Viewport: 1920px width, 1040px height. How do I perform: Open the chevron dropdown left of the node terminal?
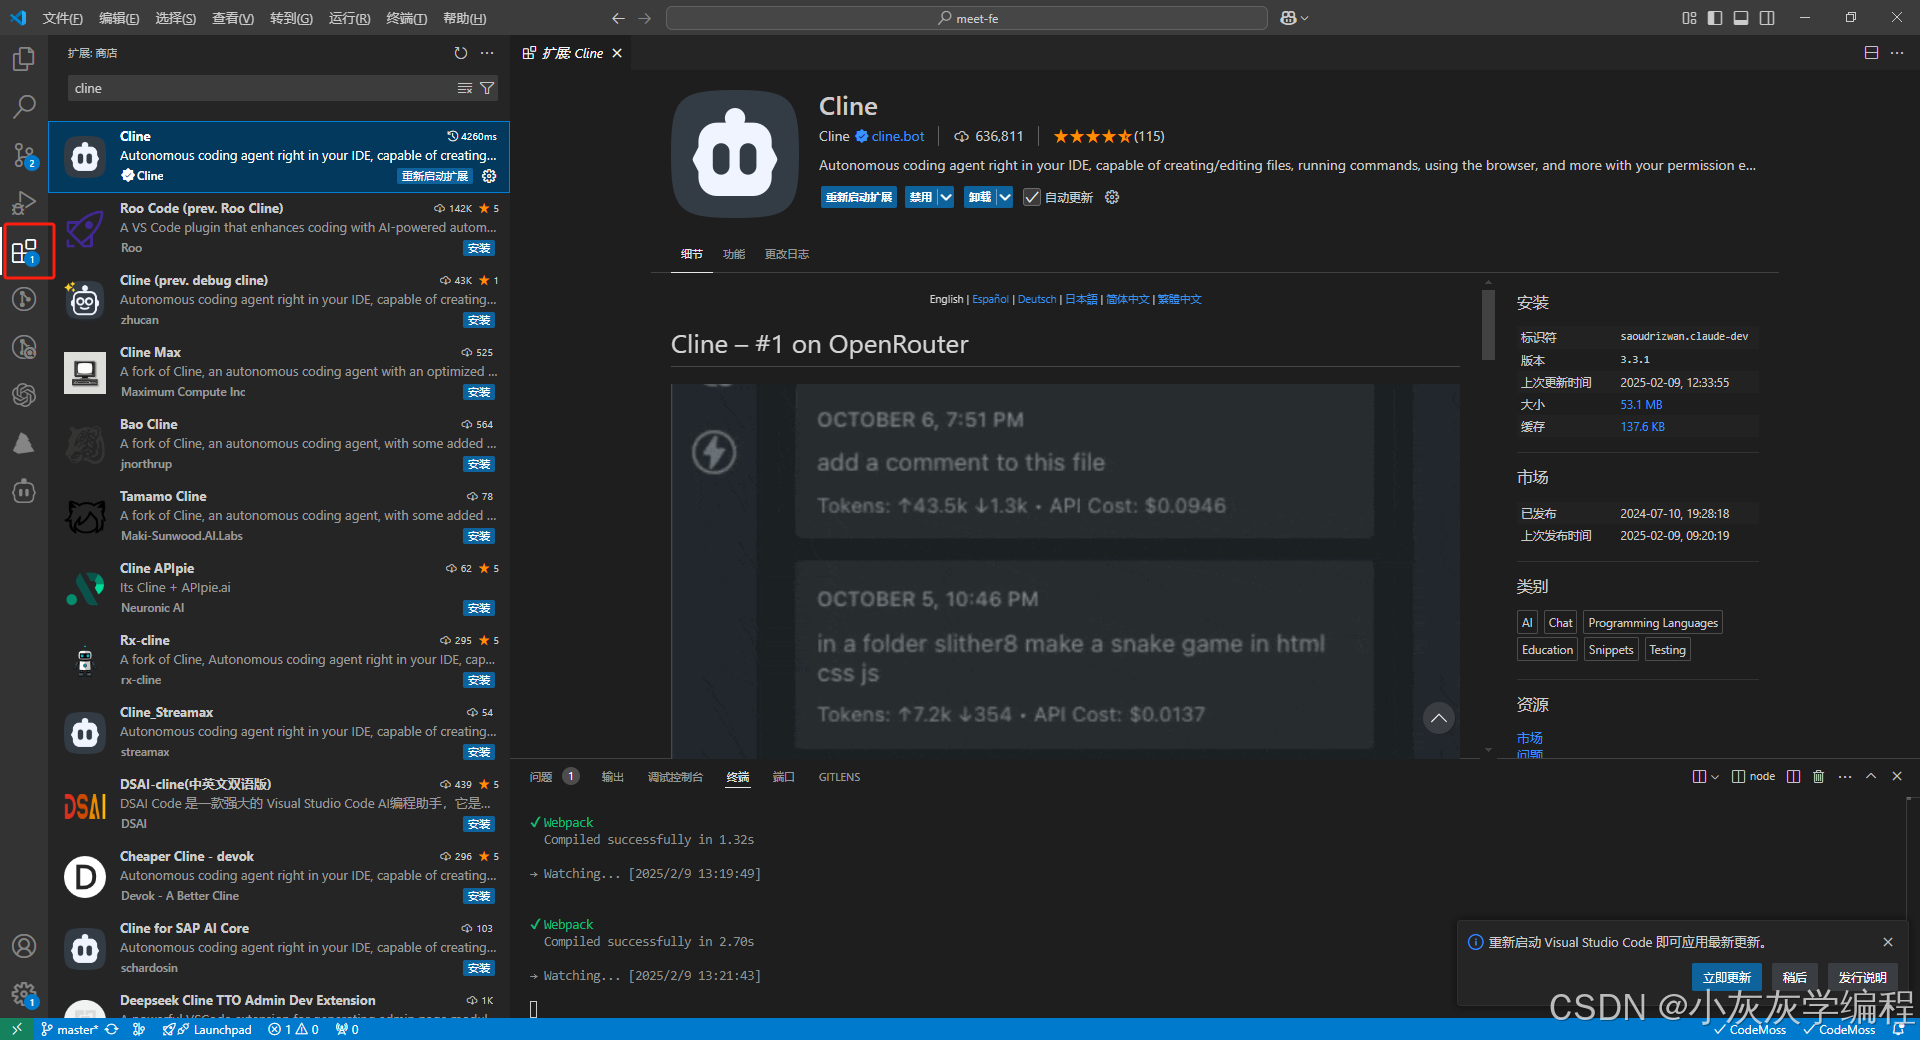pyautogui.click(x=1715, y=776)
